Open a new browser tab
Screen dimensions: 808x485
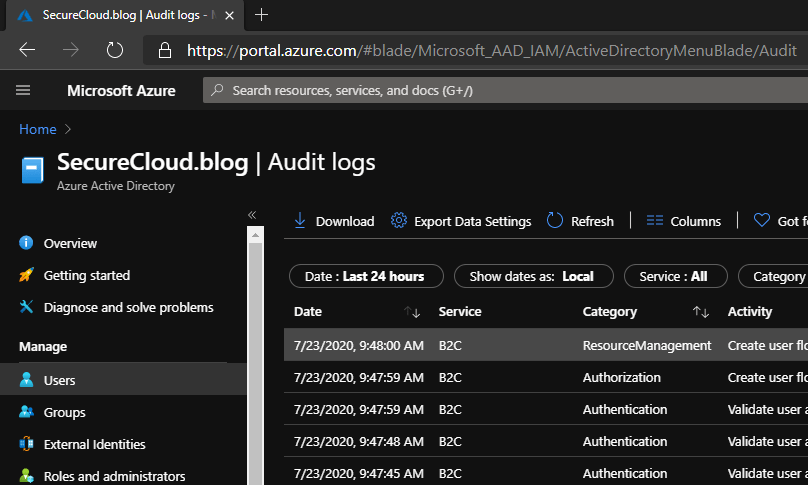coord(262,15)
